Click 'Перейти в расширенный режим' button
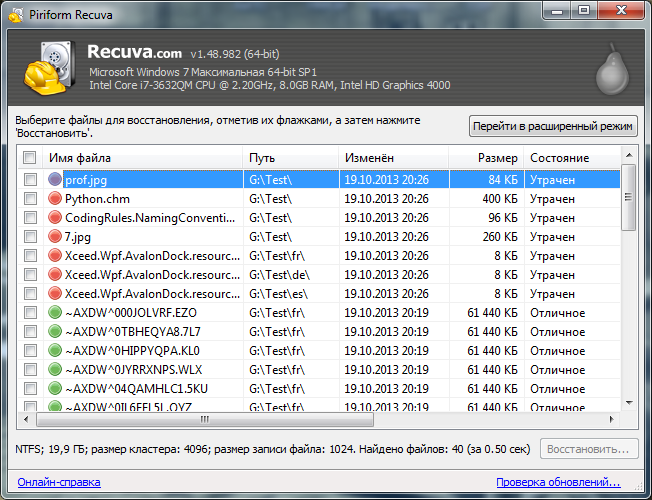 click(553, 126)
